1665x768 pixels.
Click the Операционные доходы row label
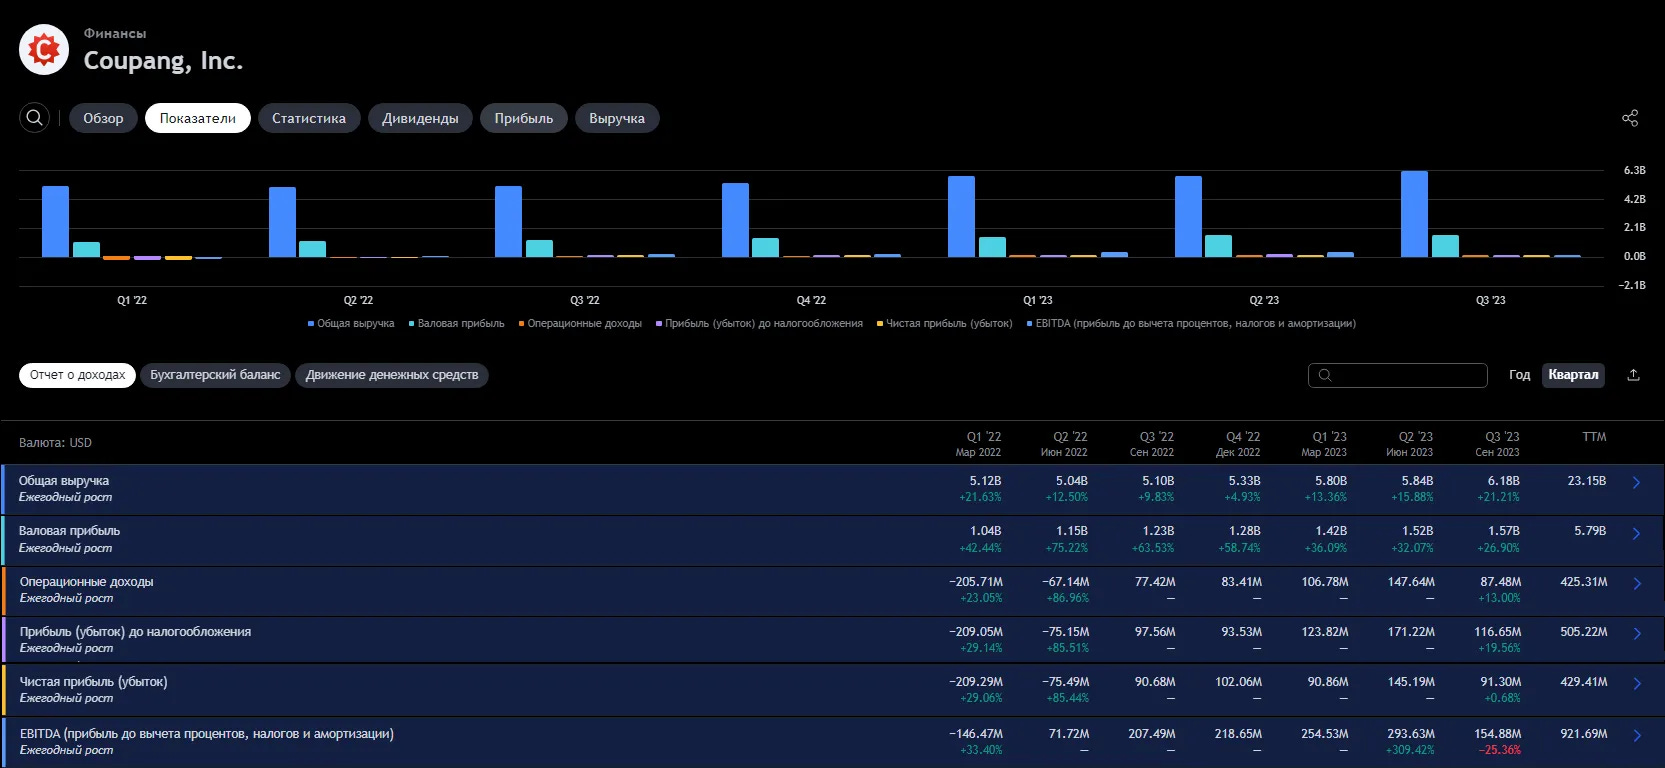[86, 581]
